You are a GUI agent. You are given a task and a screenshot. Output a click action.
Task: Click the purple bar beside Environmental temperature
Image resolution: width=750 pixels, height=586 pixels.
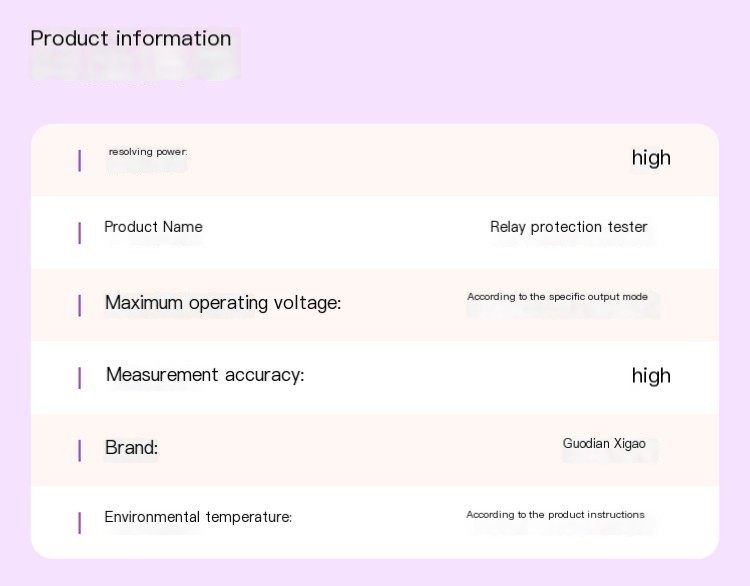pos(79,523)
